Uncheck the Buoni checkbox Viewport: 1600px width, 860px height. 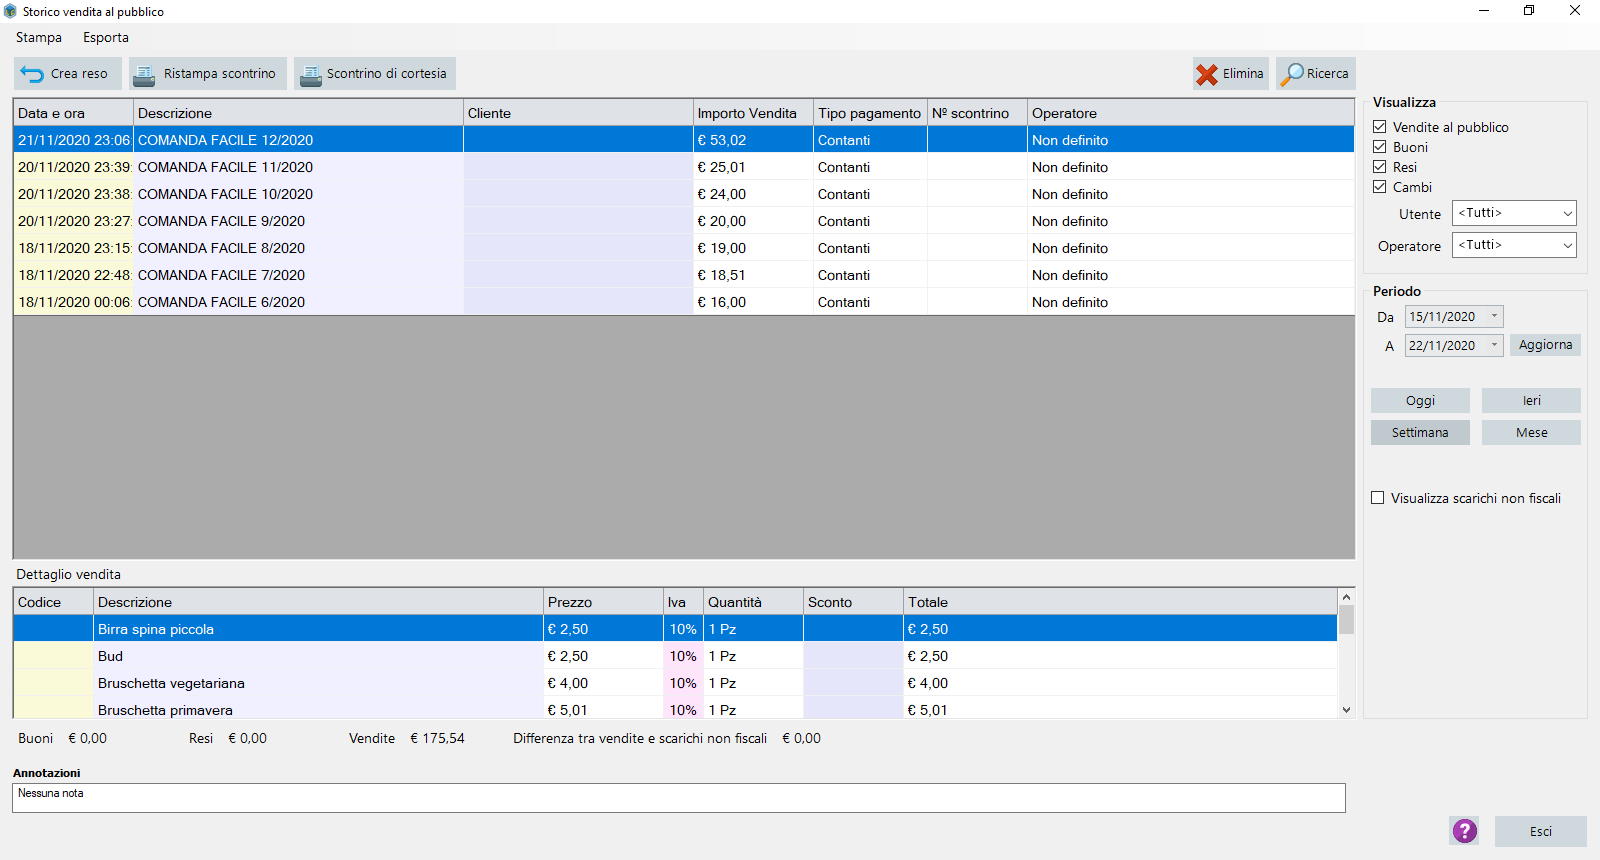pos(1380,147)
